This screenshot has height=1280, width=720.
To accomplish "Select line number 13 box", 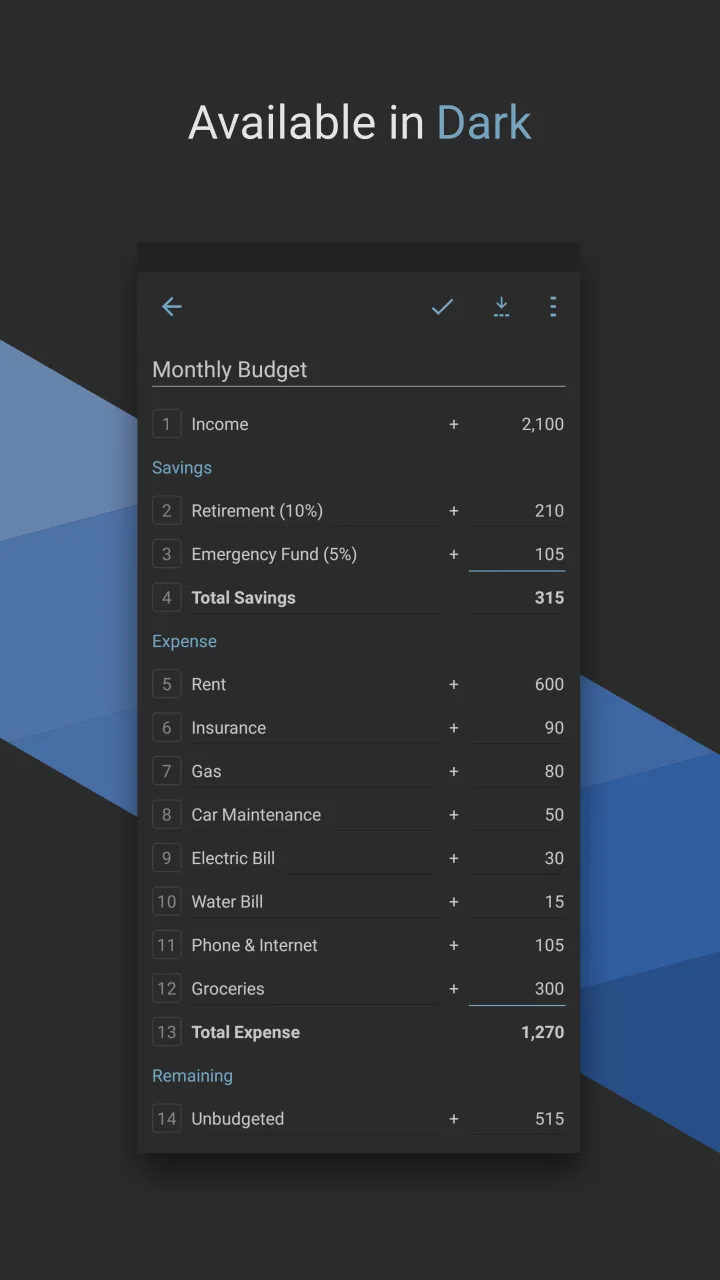I will point(167,1032).
